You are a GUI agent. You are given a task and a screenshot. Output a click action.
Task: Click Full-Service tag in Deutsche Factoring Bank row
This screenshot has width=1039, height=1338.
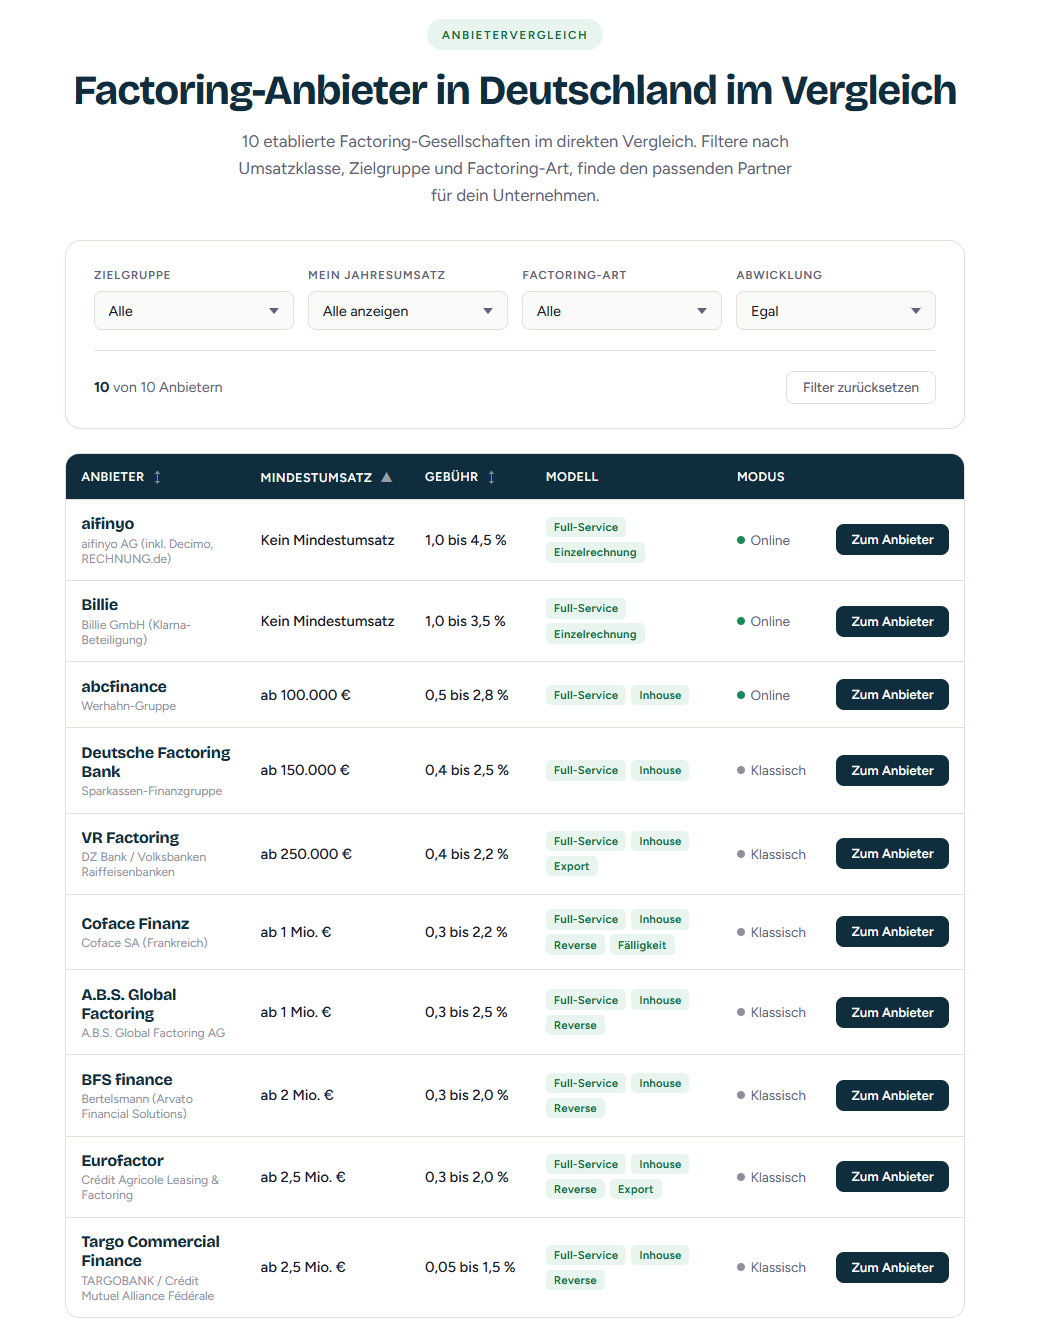click(586, 770)
